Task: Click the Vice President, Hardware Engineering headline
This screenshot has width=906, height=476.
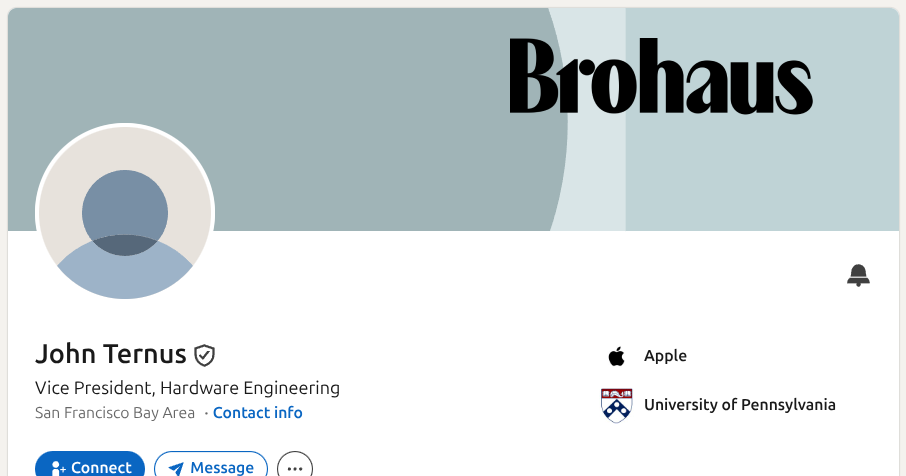Action: (x=187, y=388)
